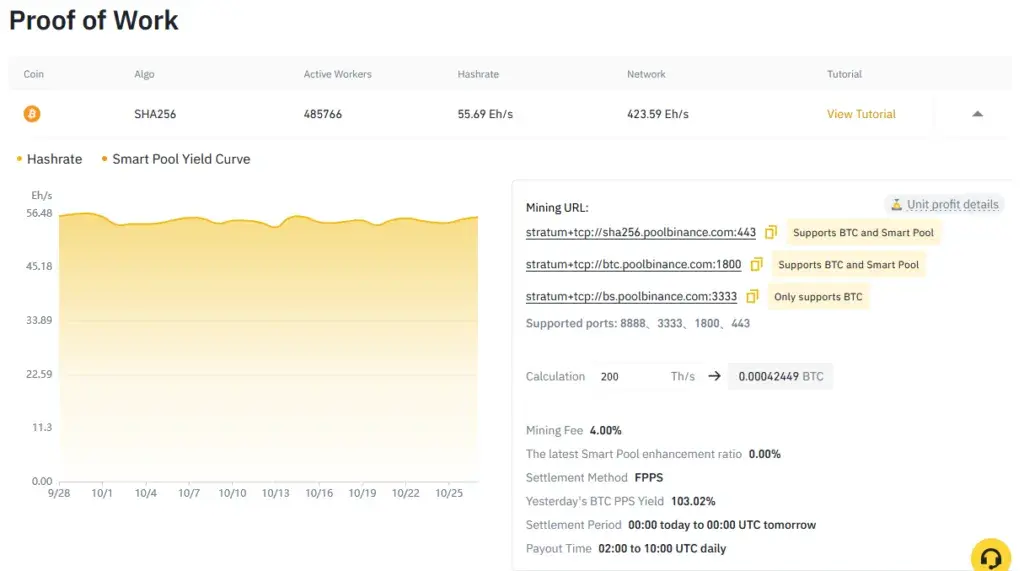Viewport: 1024px width, 571px height.
Task: Click the 10/13 date on the chart axis
Action: pos(276,493)
